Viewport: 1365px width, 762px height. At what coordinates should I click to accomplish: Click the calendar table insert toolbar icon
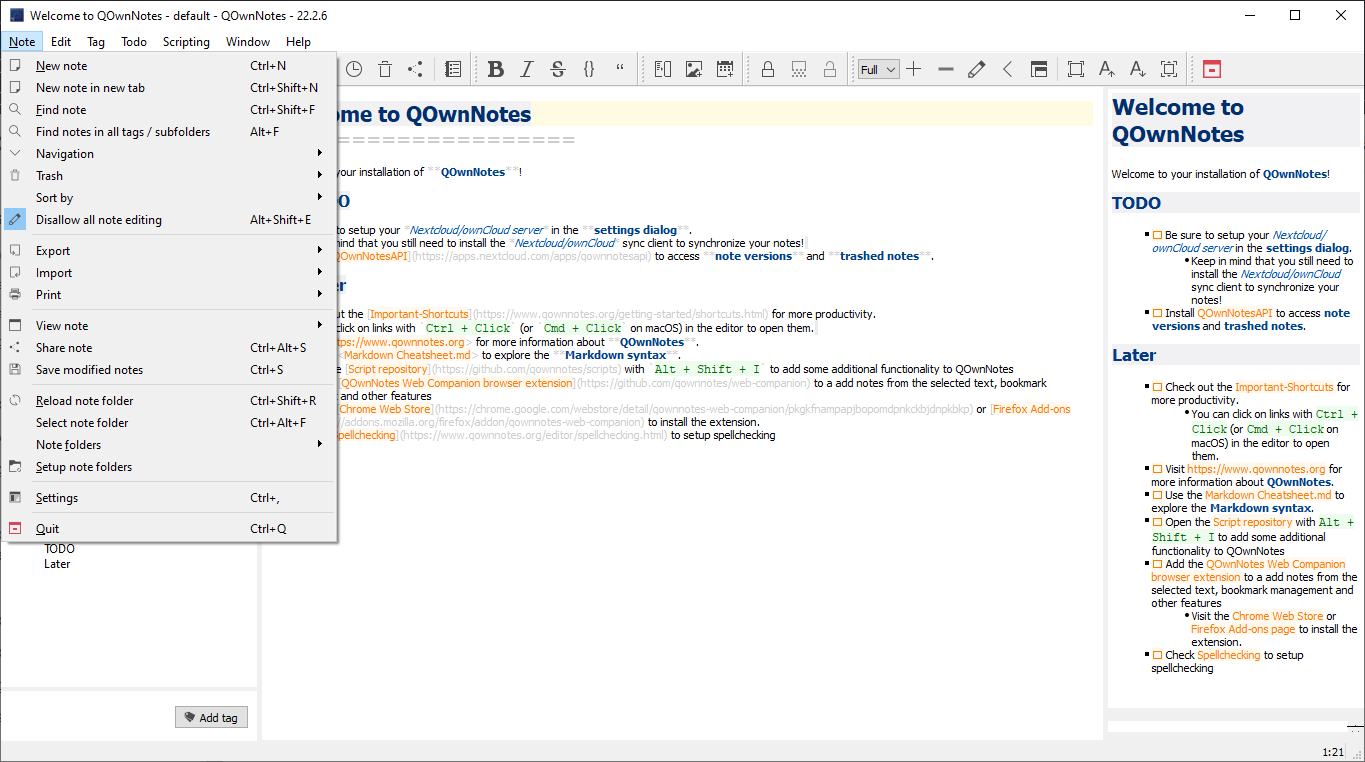725,69
